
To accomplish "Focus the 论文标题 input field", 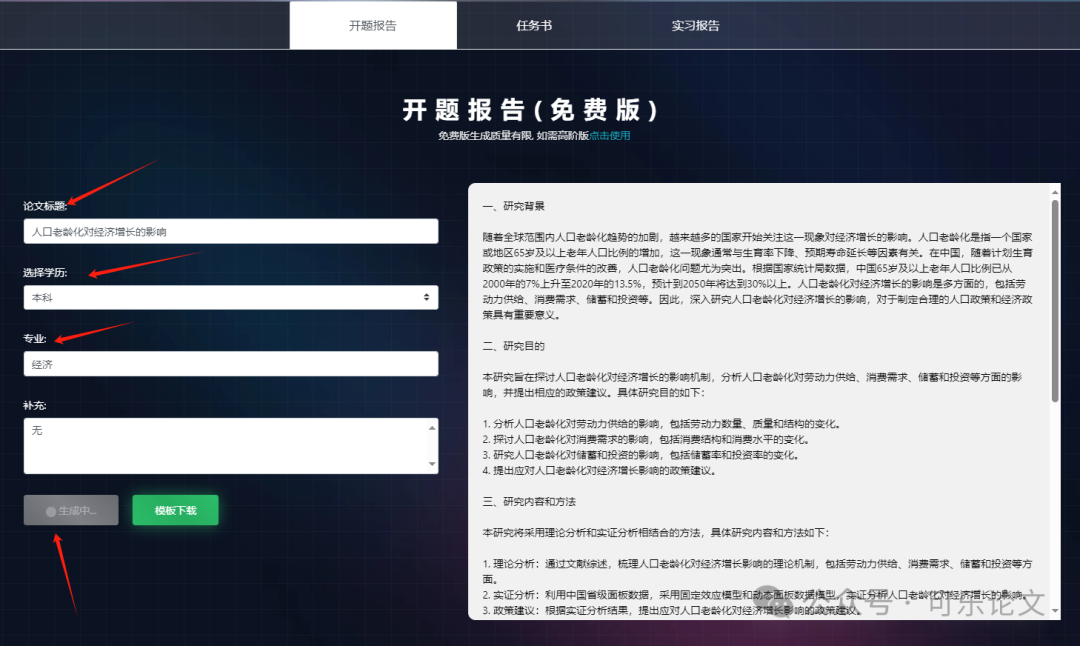I will [230, 231].
